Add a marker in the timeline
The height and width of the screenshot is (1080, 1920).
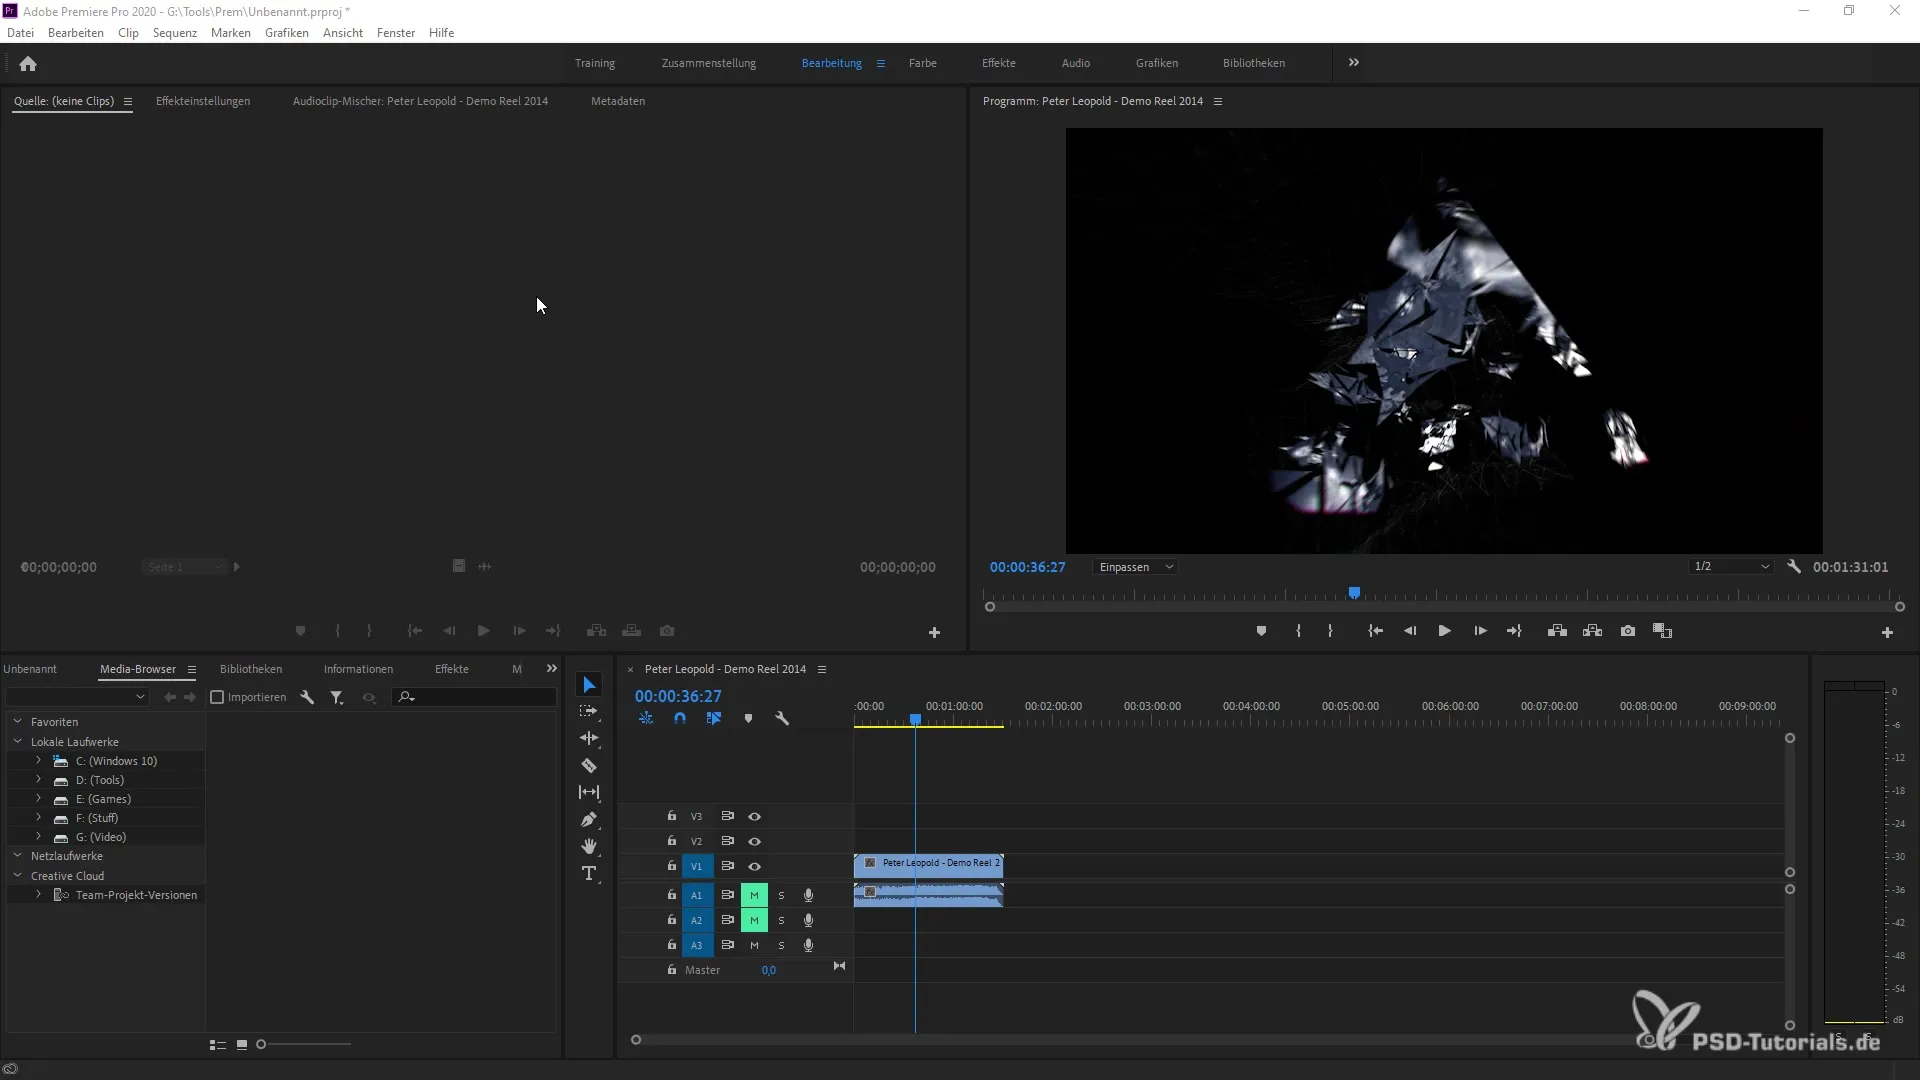click(748, 718)
